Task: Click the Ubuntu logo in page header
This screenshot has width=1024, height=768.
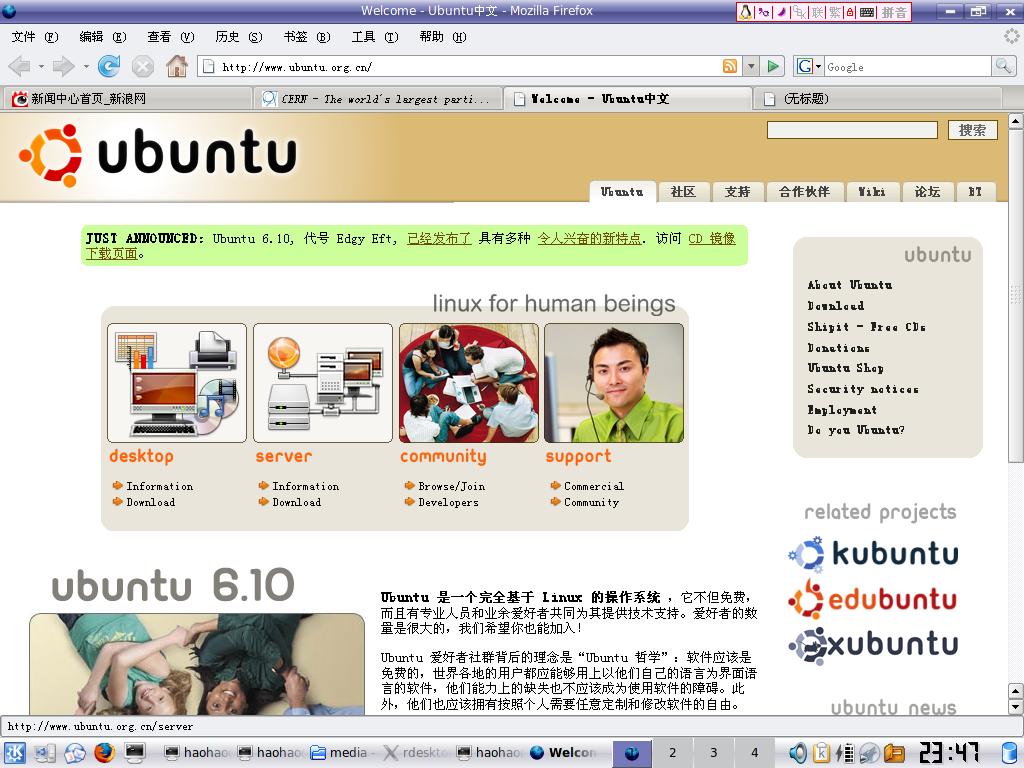Action: [157, 155]
